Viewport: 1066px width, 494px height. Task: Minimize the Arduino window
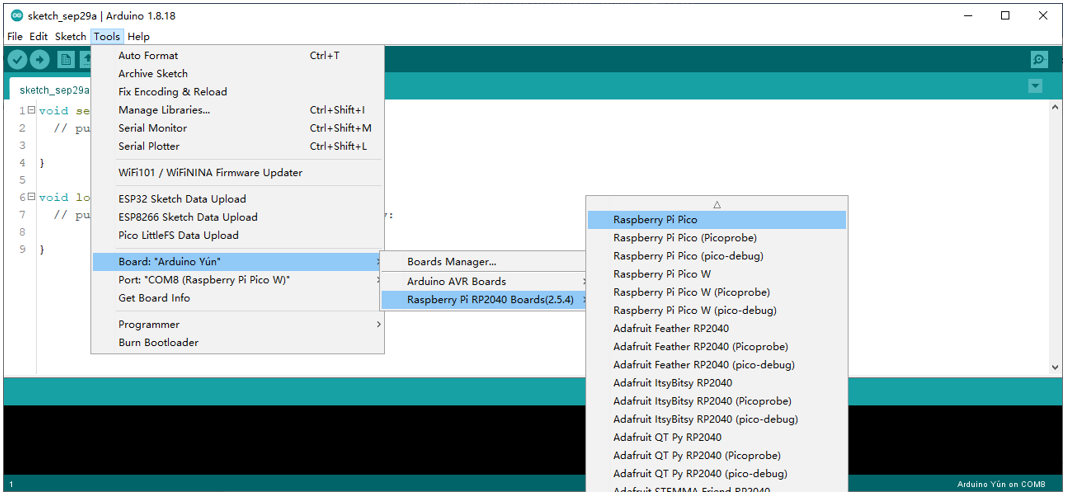pos(967,16)
